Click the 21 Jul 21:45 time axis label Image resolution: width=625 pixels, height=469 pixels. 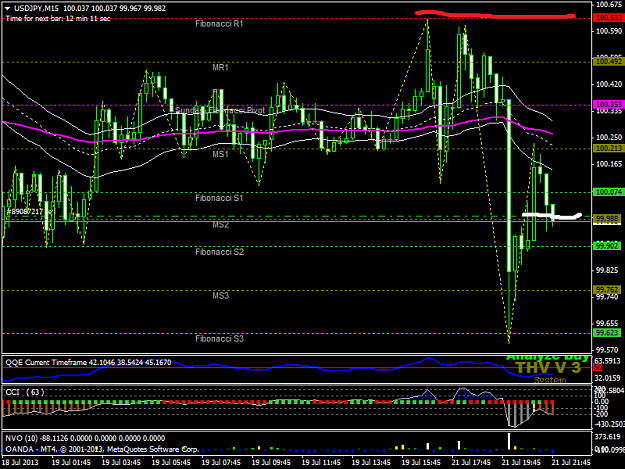tap(571, 463)
